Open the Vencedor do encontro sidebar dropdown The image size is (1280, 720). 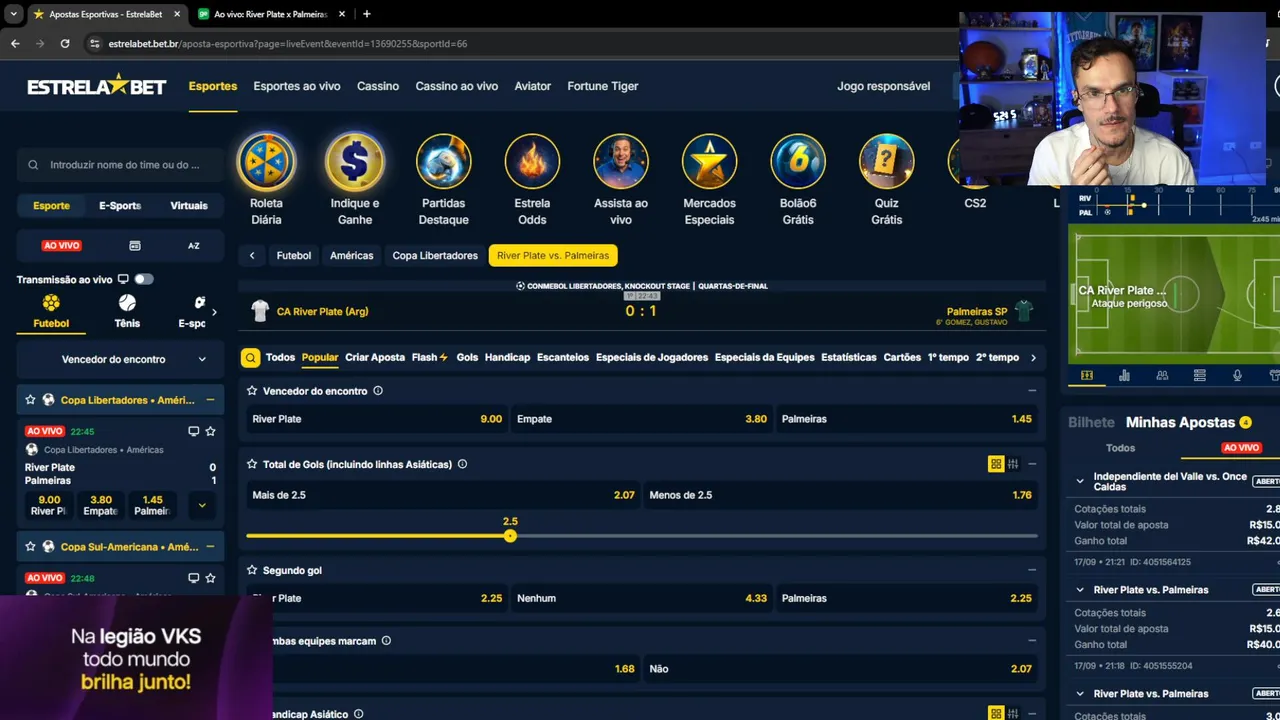121,359
